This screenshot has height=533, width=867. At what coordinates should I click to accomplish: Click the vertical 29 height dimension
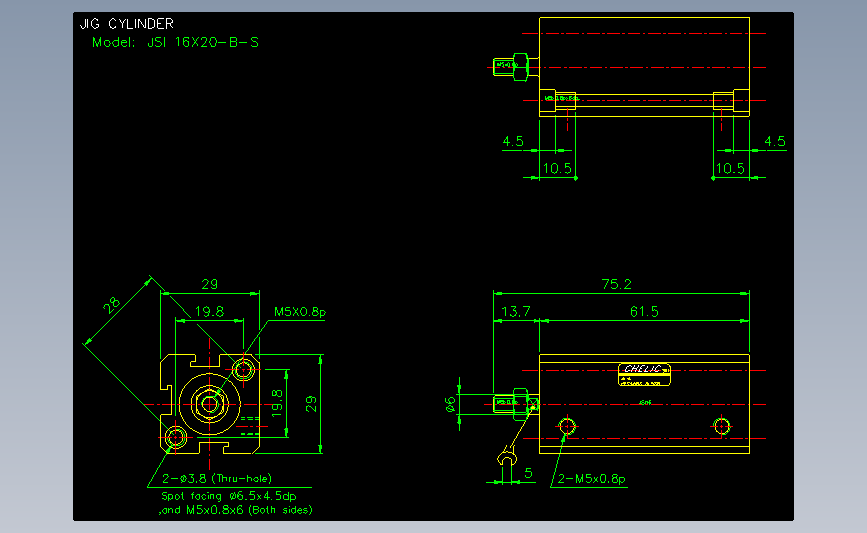(312, 404)
